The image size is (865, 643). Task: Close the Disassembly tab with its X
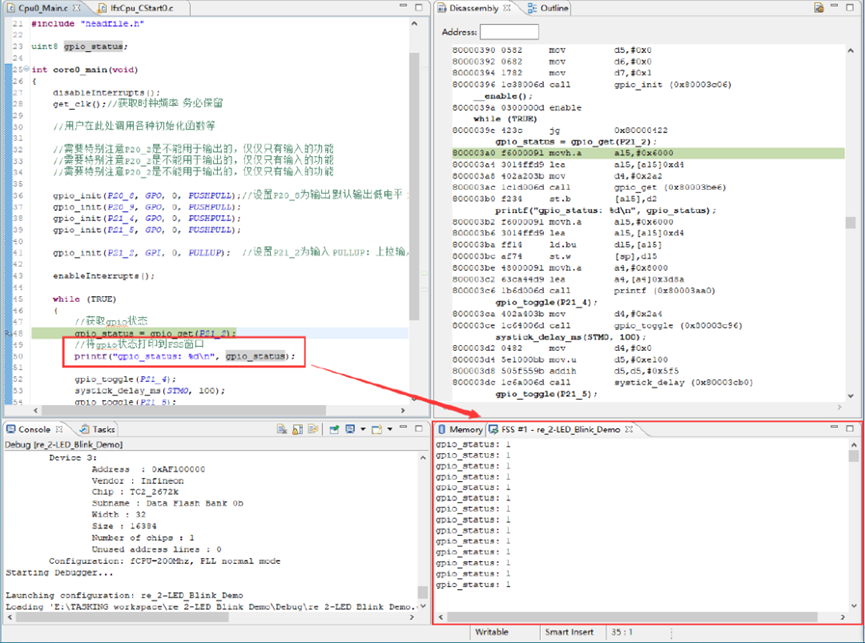[507, 8]
